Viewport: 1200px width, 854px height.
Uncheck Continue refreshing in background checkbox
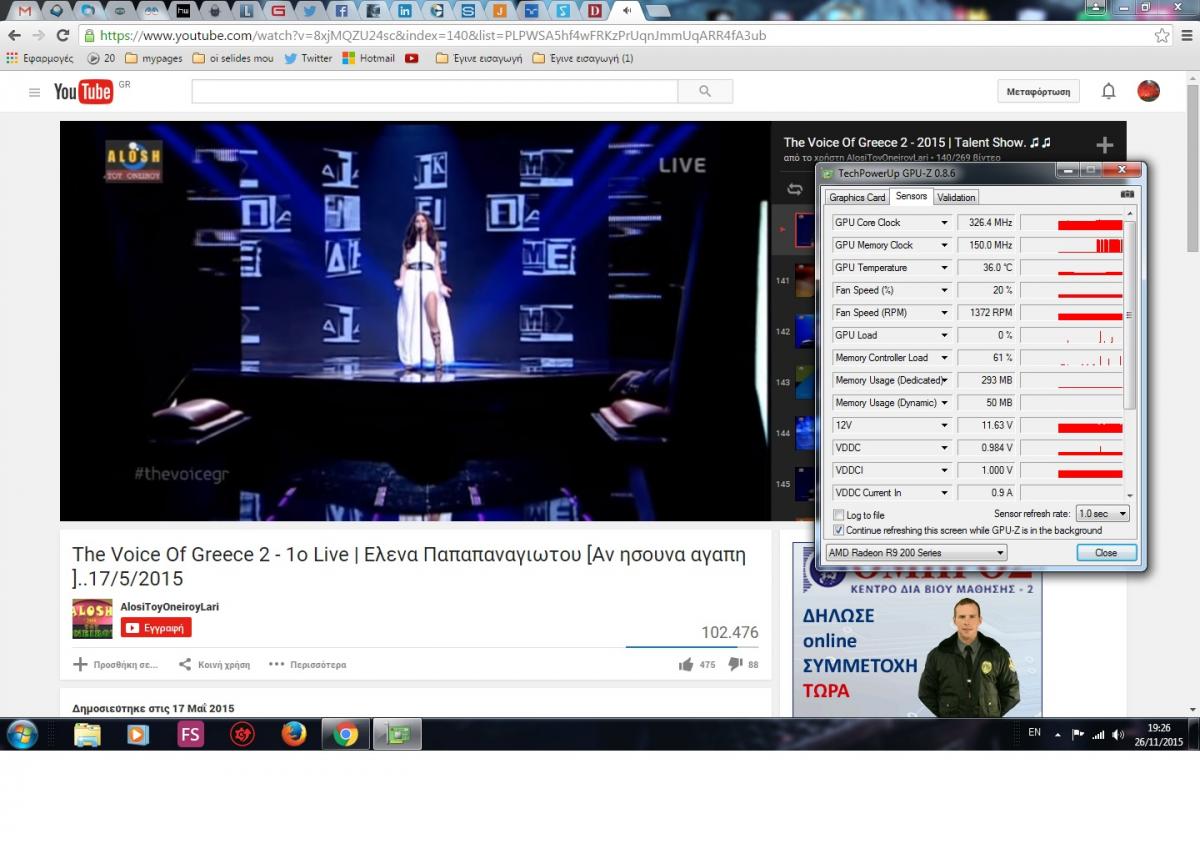click(x=839, y=530)
